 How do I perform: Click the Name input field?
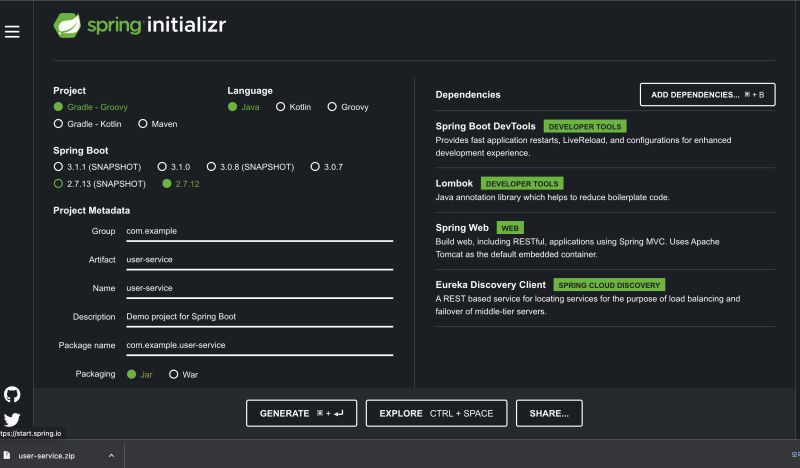point(260,288)
